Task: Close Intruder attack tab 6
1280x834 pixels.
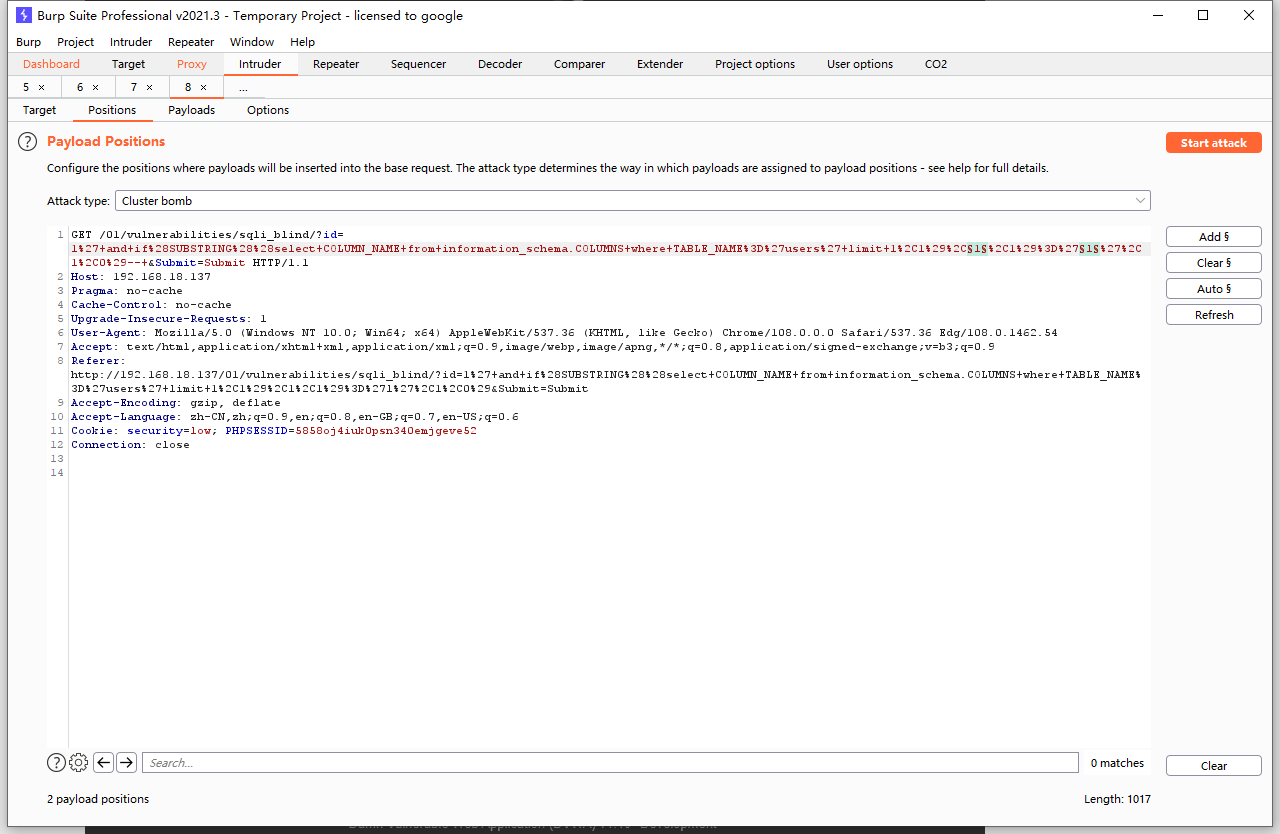Action: (x=95, y=88)
